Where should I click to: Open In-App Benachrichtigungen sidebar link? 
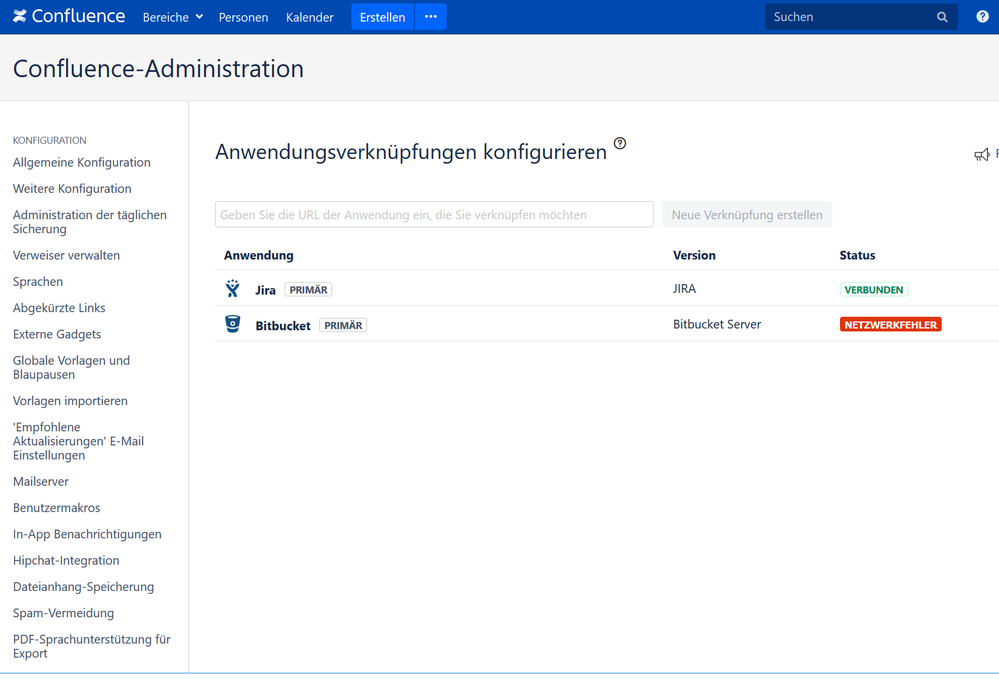point(87,534)
